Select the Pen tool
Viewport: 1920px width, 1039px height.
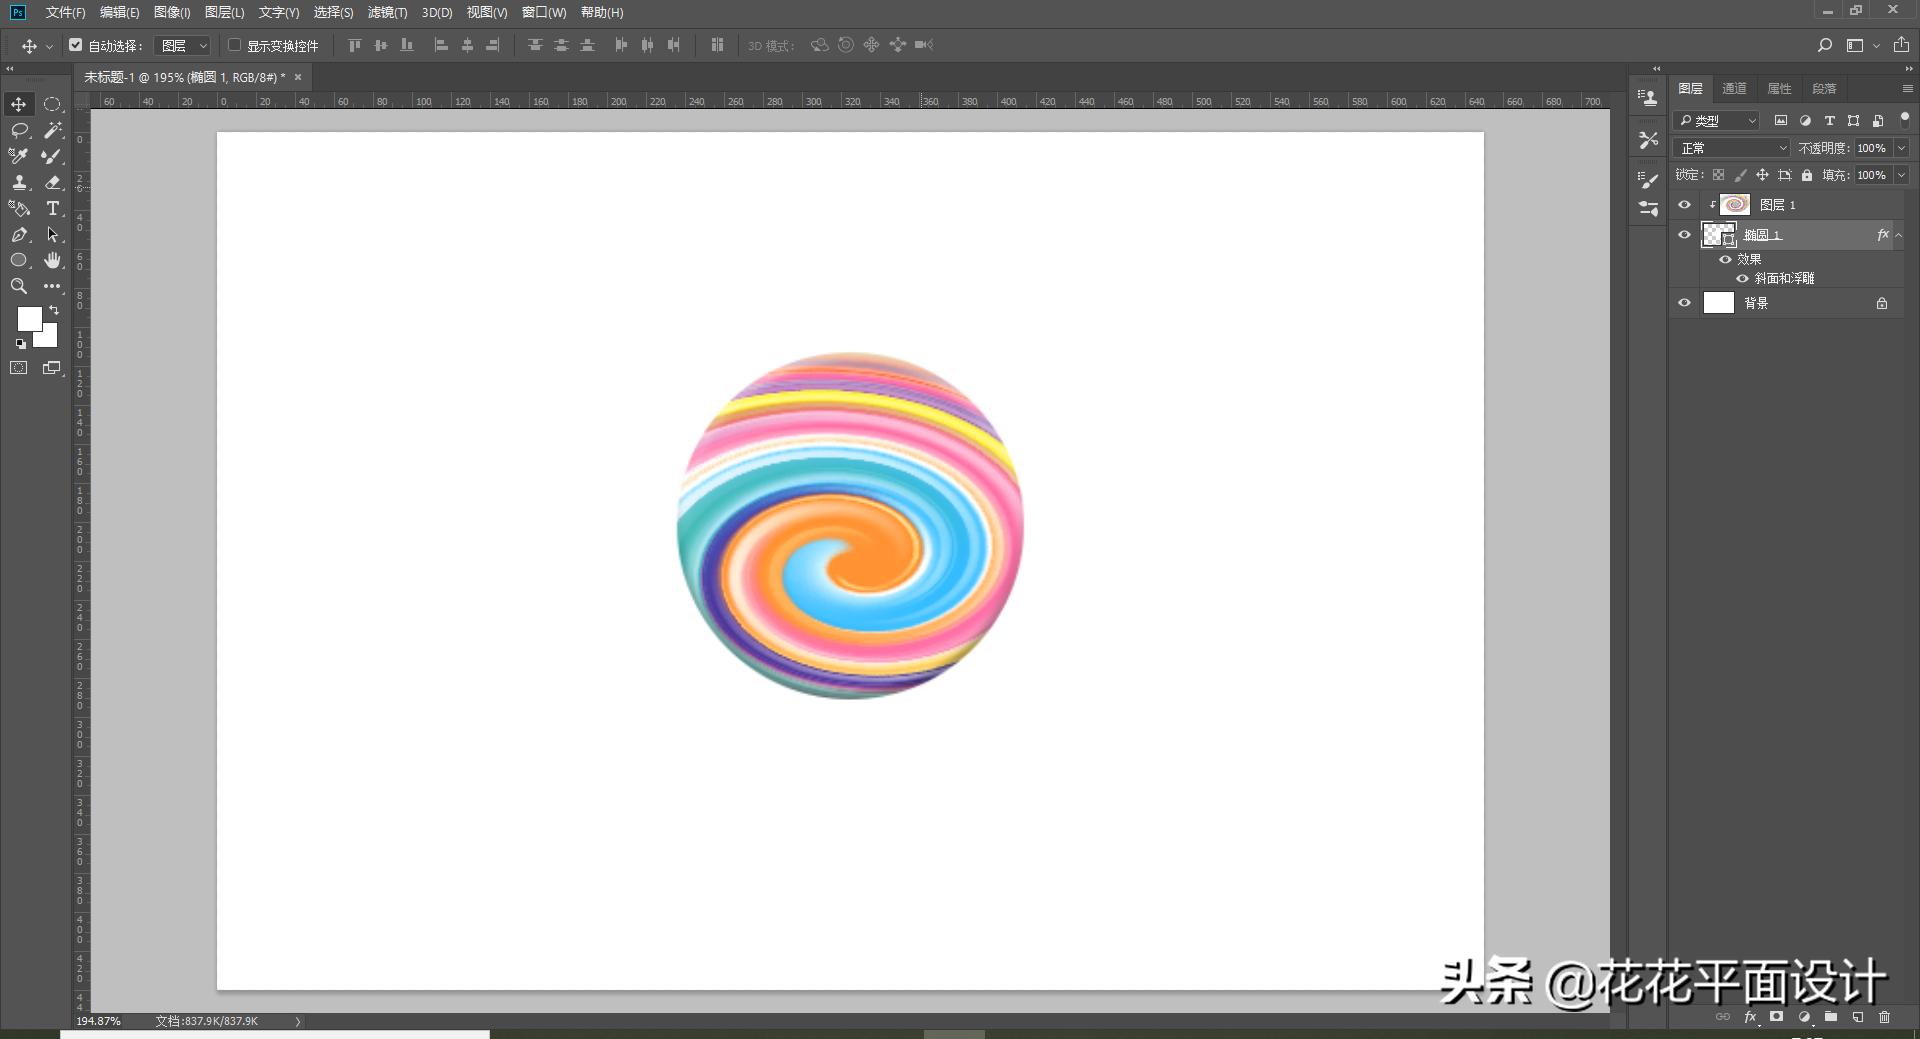click(x=19, y=235)
